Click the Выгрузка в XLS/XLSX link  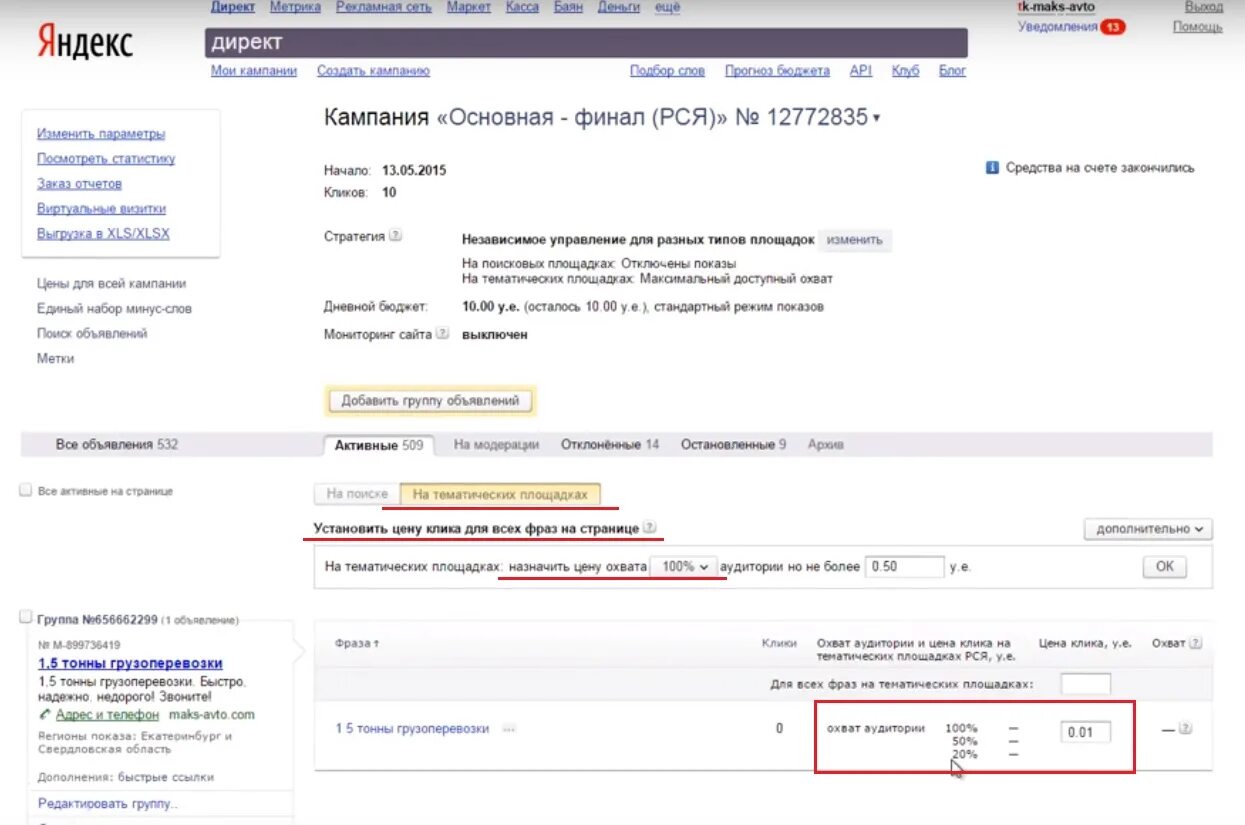point(103,234)
